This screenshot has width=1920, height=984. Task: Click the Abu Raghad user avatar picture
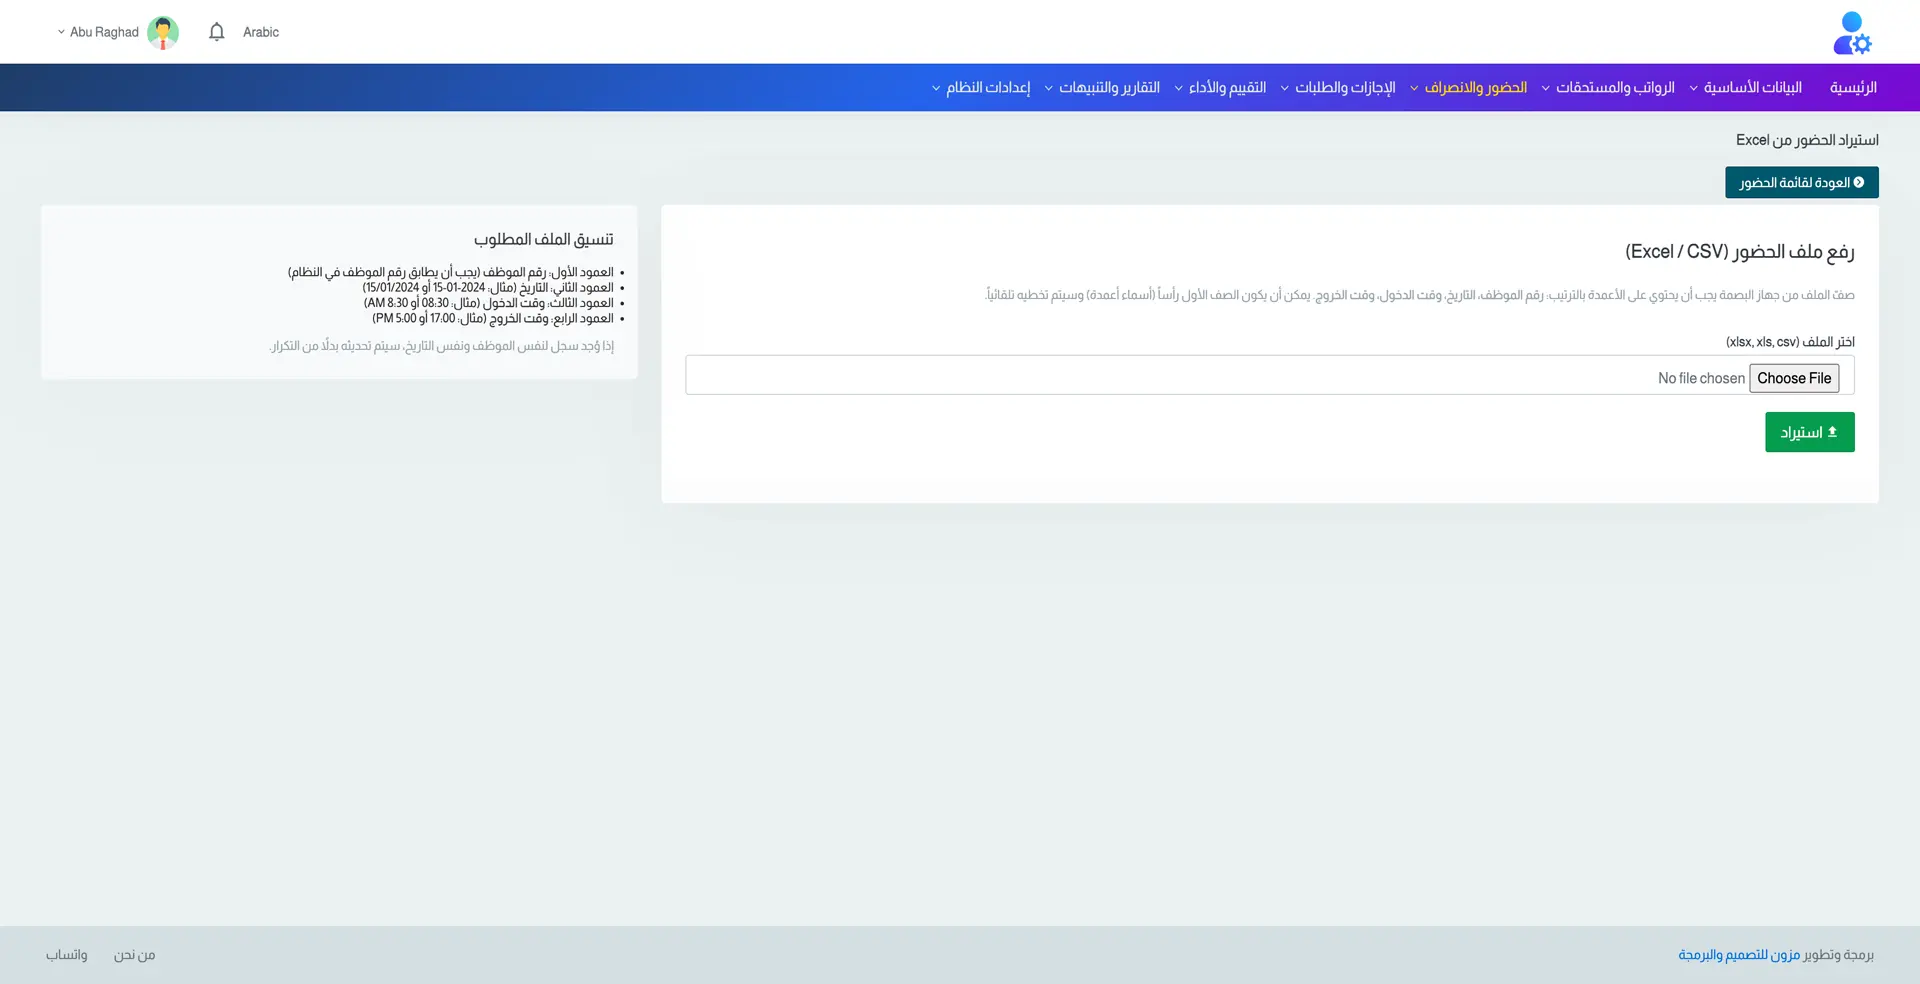pos(163,32)
